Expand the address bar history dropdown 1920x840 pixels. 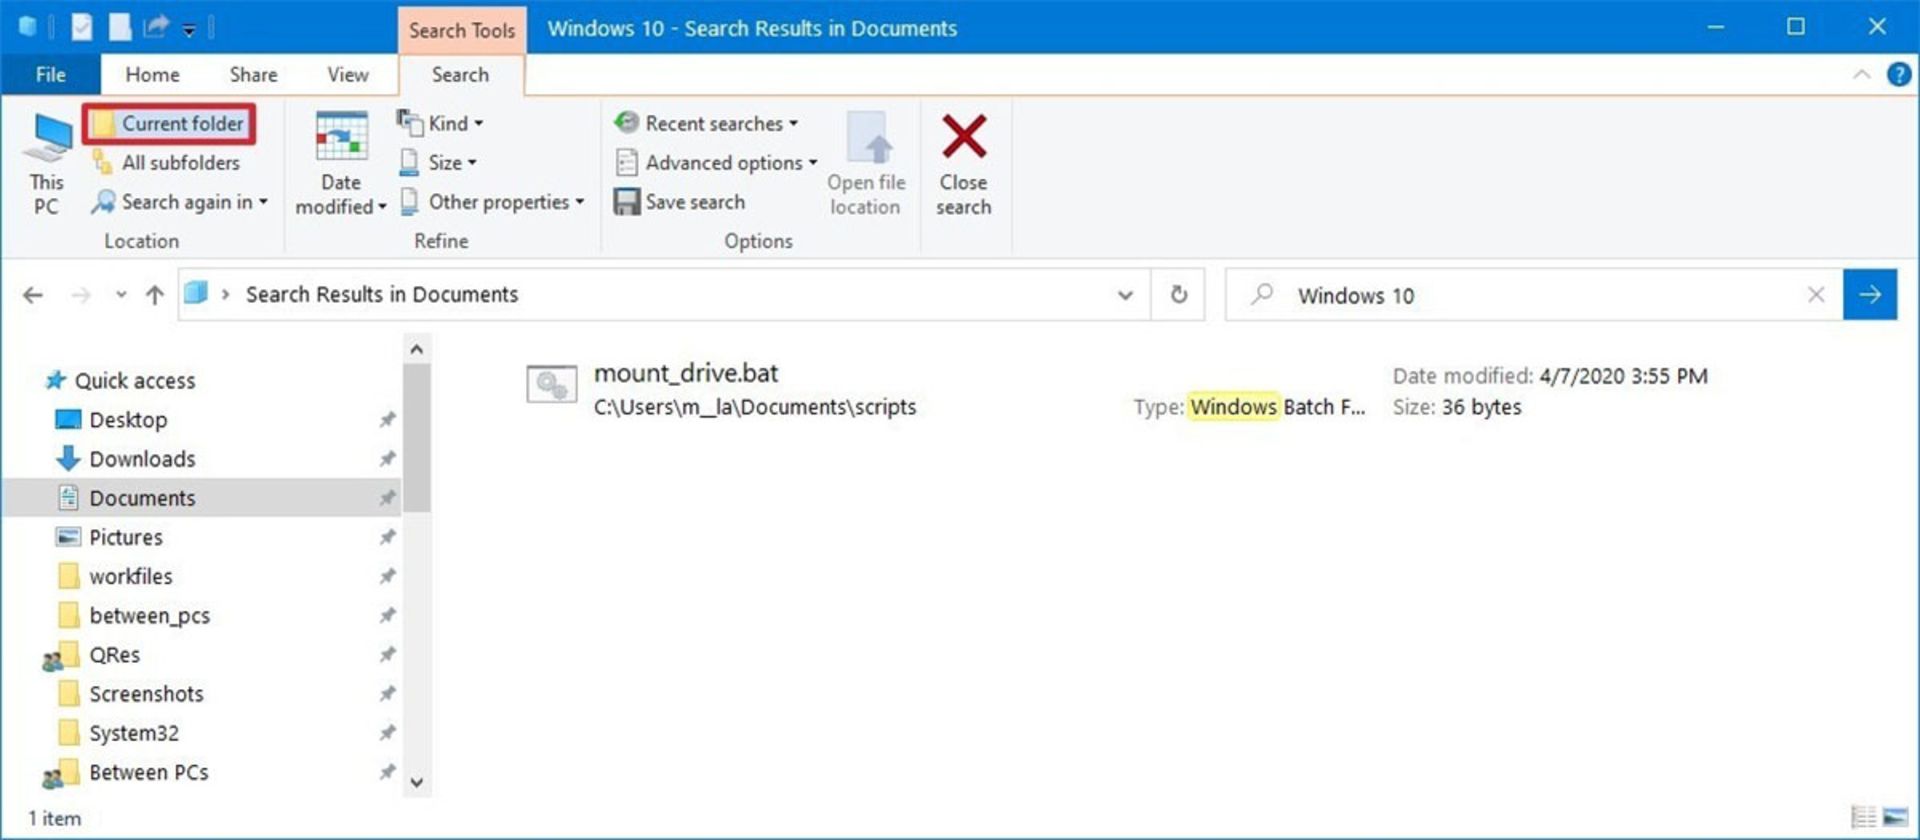(x=1125, y=295)
